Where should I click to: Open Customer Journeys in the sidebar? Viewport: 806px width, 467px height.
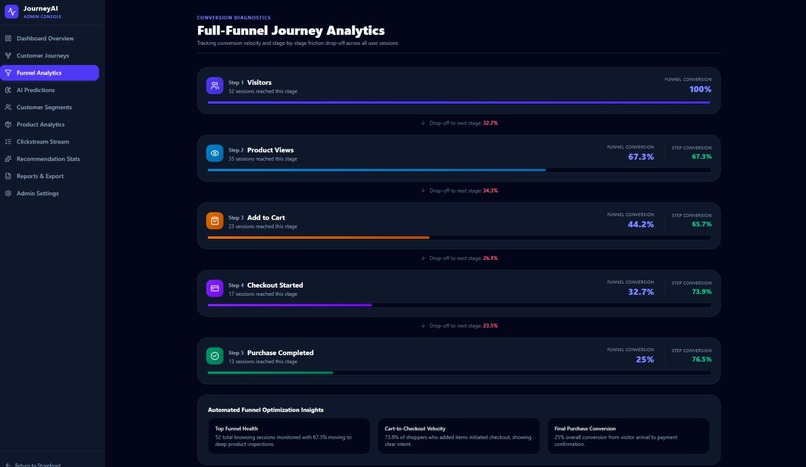[x=49, y=55]
